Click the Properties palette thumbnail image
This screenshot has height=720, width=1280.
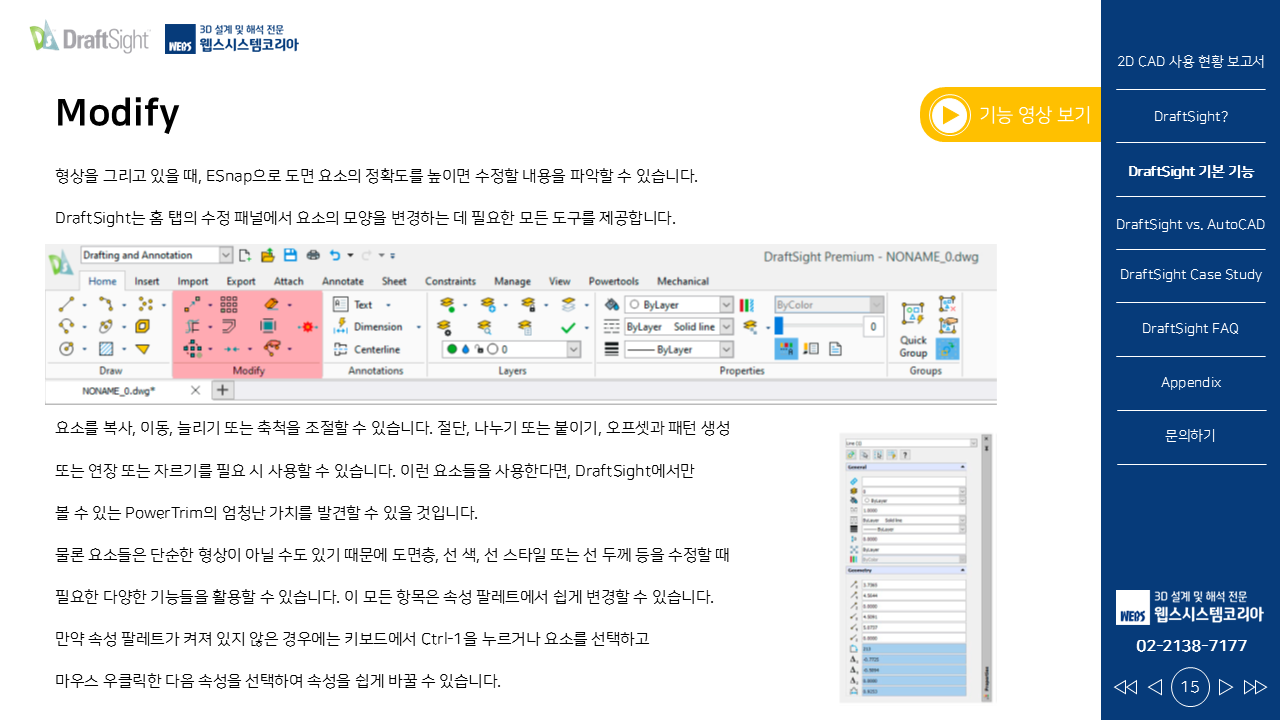(x=918, y=568)
